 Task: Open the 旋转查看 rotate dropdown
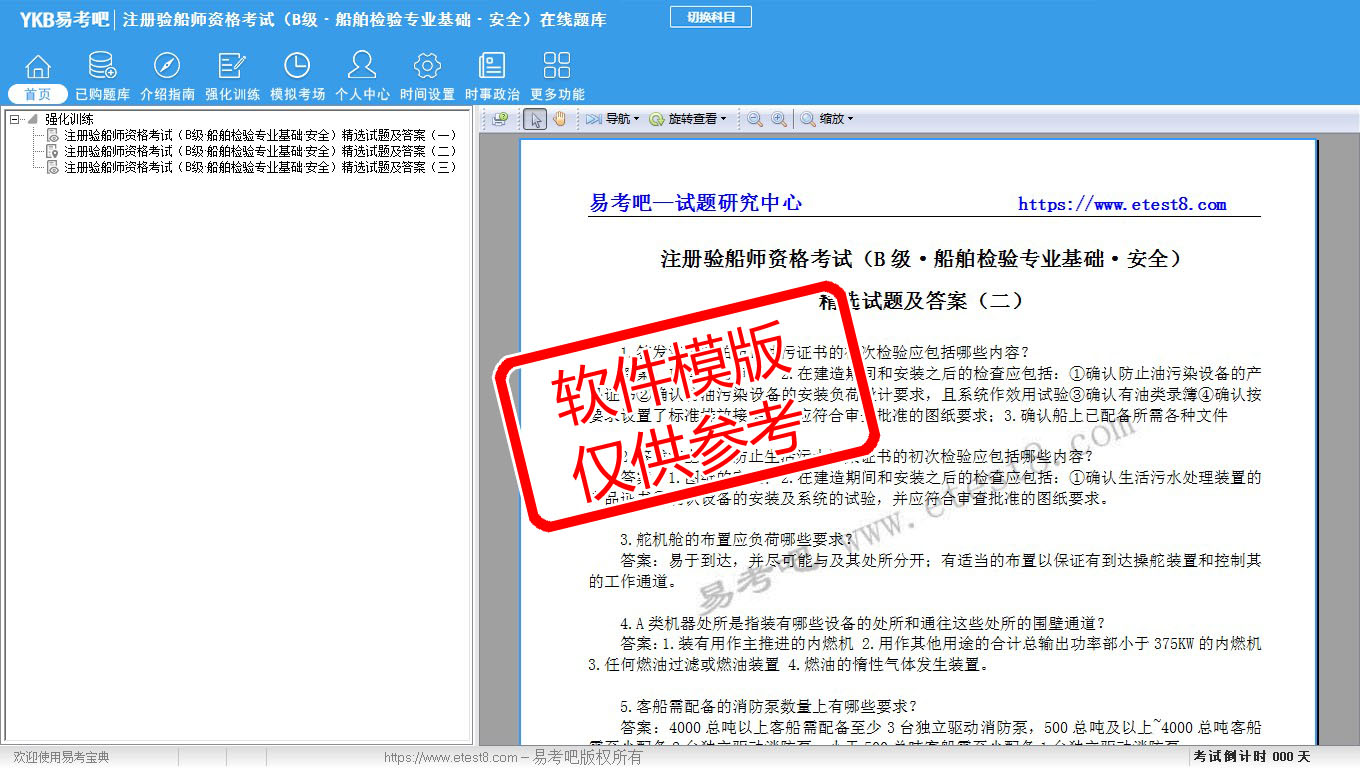coord(688,119)
